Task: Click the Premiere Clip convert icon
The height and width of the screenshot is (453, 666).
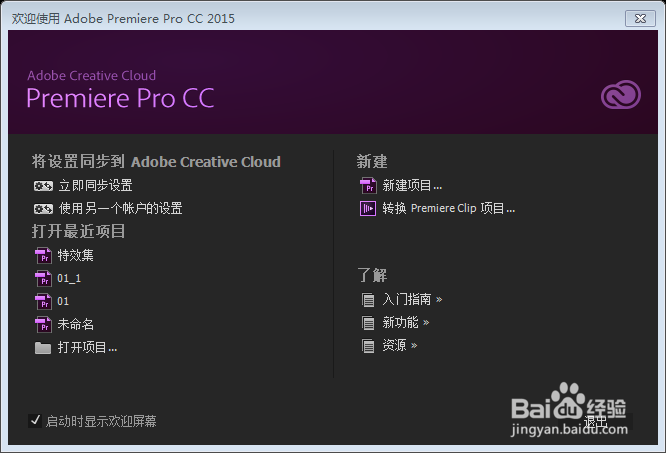Action: (368, 208)
